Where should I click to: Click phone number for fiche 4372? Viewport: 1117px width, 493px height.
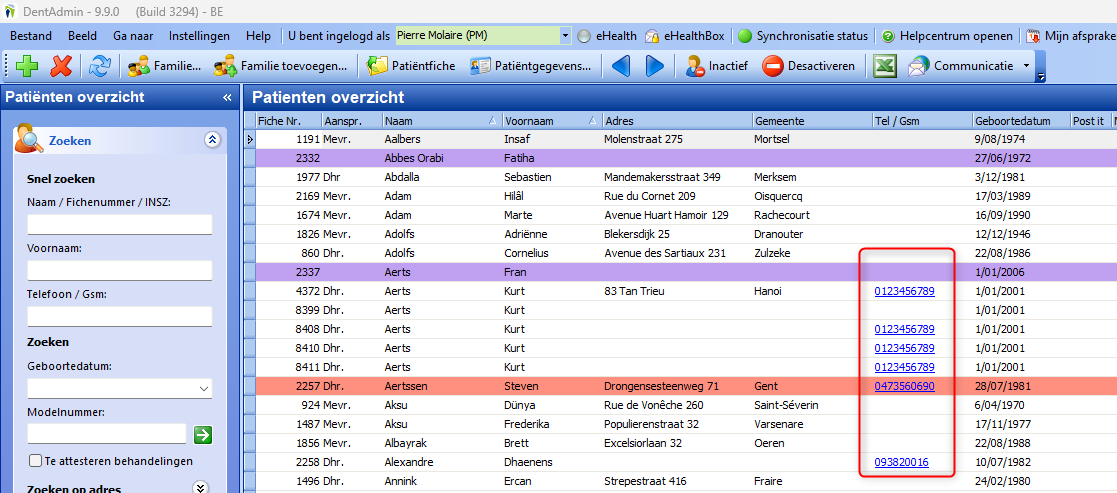pyautogui.click(x=904, y=291)
